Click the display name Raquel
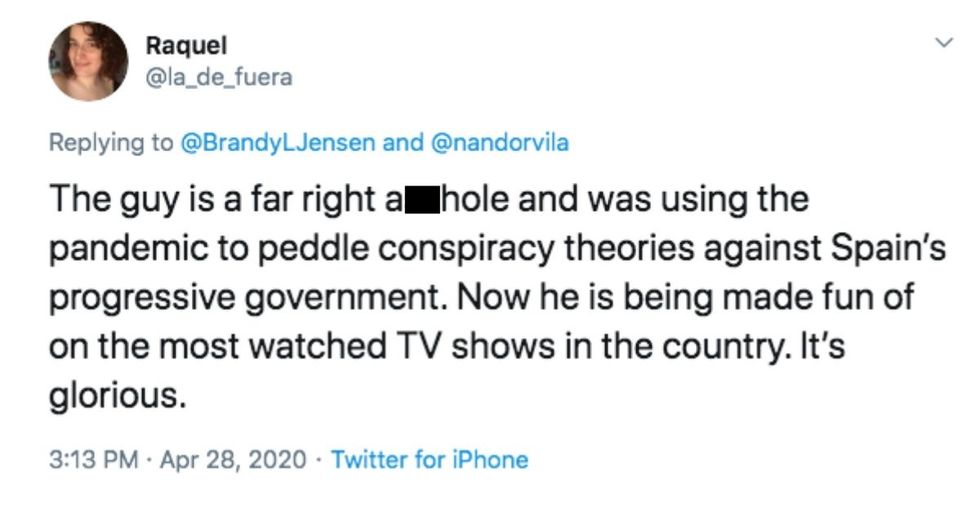The height and width of the screenshot is (513, 980). point(186,45)
